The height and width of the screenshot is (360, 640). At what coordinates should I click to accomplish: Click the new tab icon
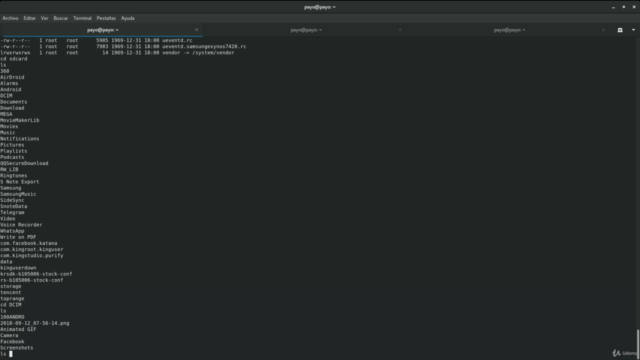pyautogui.click(x=620, y=30)
